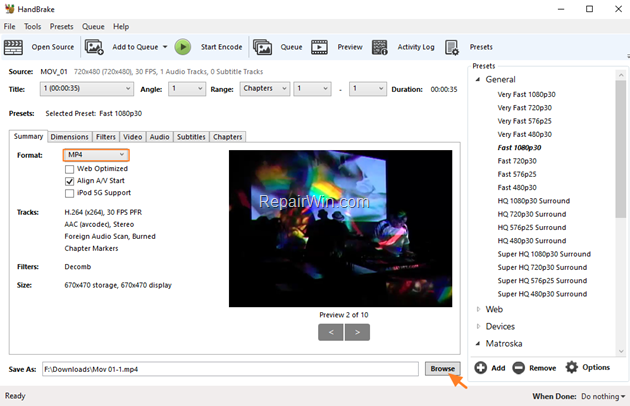Collapse the General presets group
The height and width of the screenshot is (406, 630).
click(478, 80)
